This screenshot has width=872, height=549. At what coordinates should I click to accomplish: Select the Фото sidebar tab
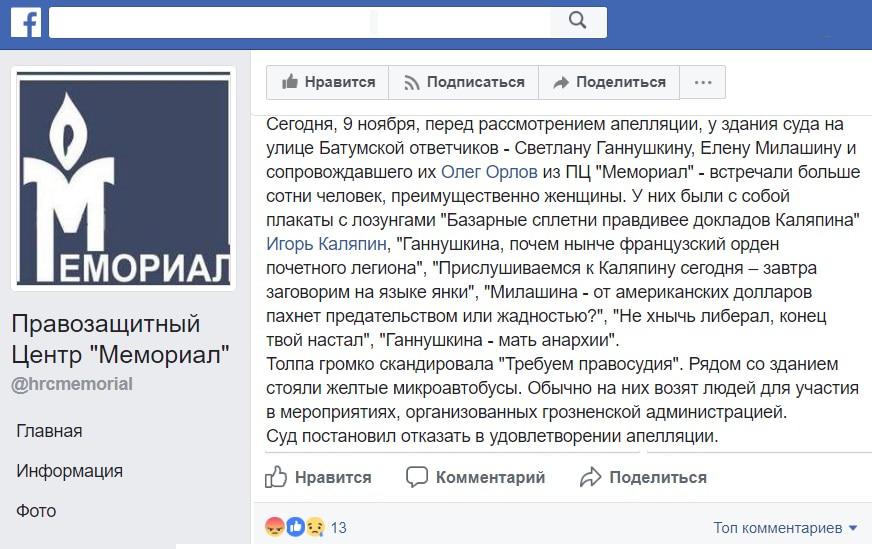coord(36,511)
